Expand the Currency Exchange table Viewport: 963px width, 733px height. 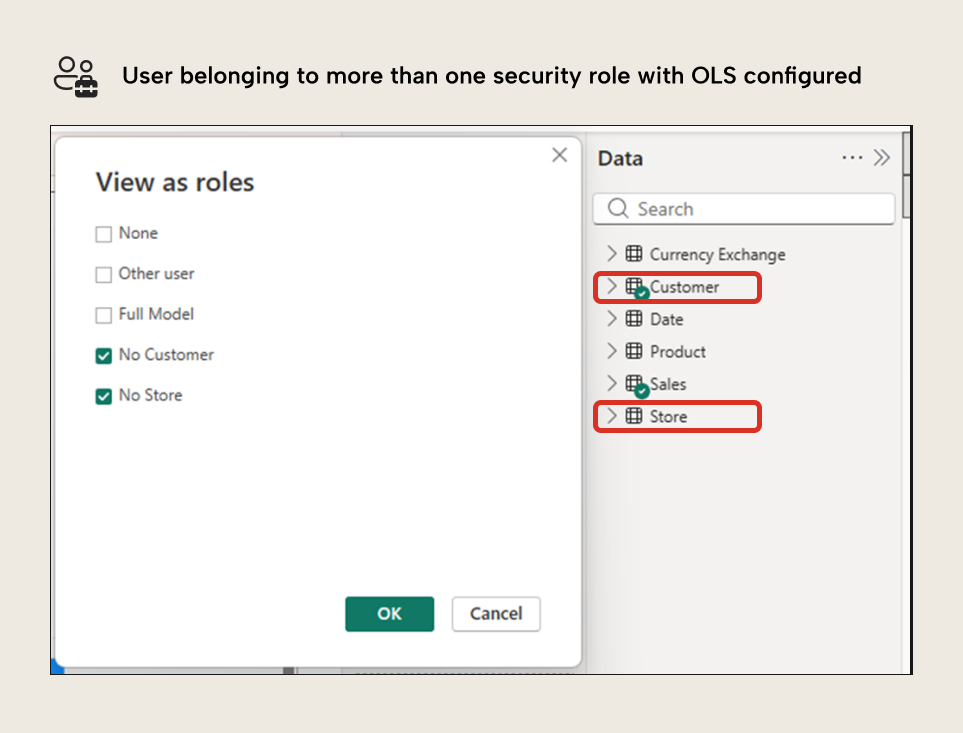tap(611, 254)
